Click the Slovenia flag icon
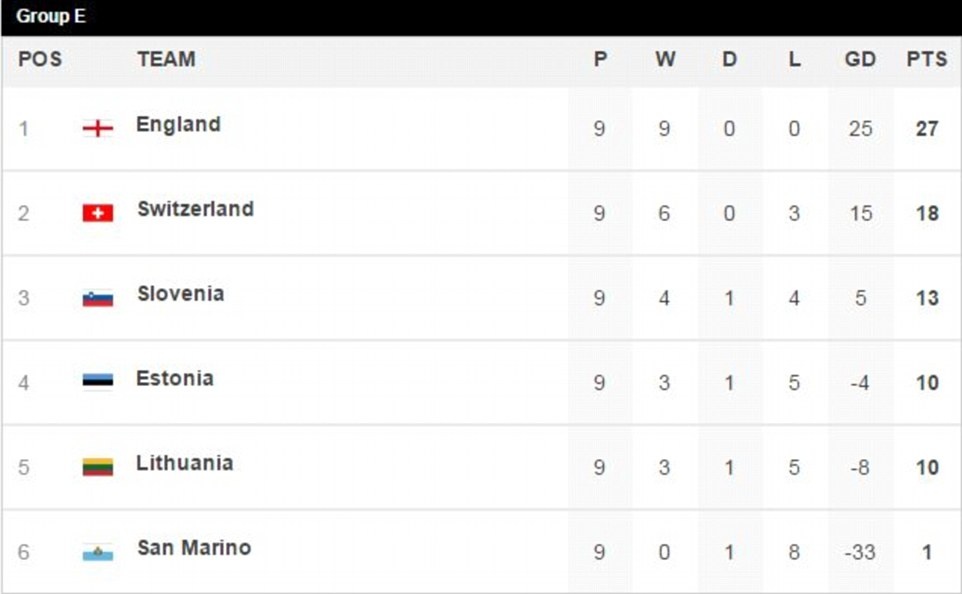 (x=97, y=297)
